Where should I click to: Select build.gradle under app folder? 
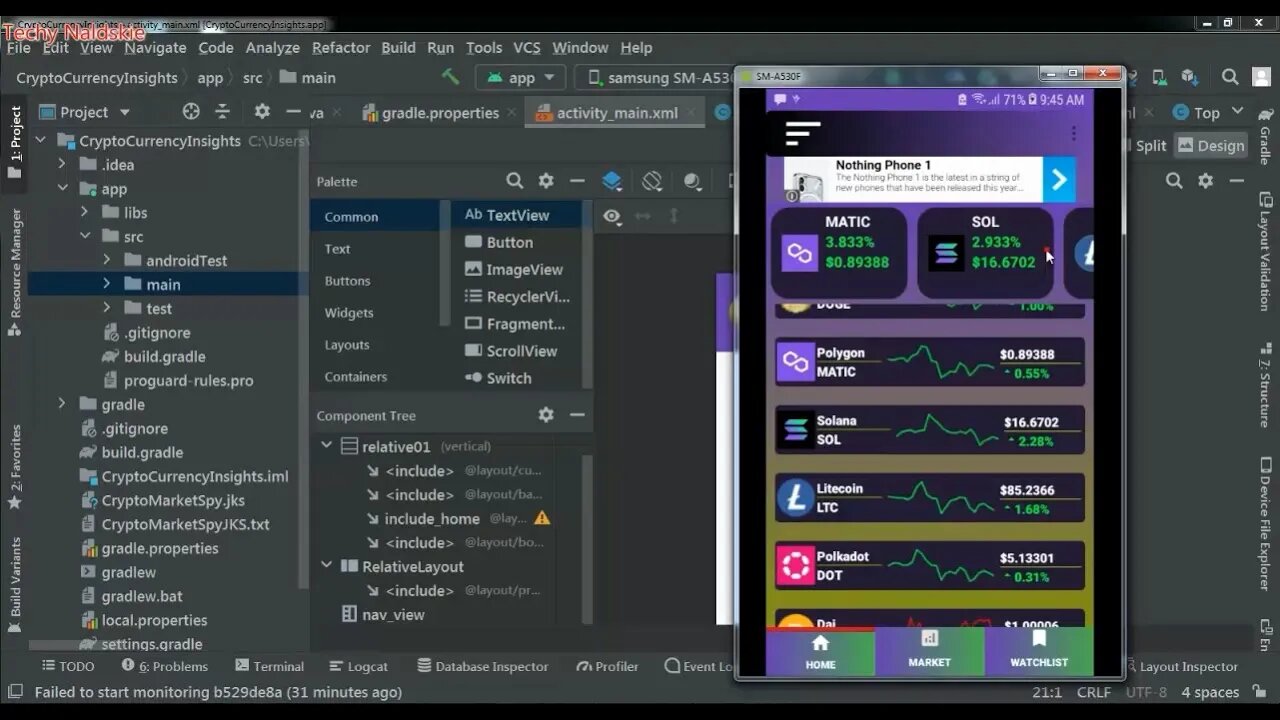tap(153, 356)
